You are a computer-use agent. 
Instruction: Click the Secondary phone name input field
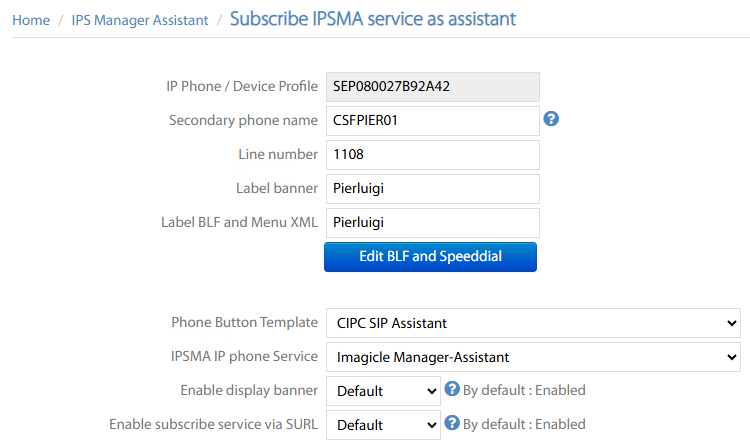coord(432,120)
